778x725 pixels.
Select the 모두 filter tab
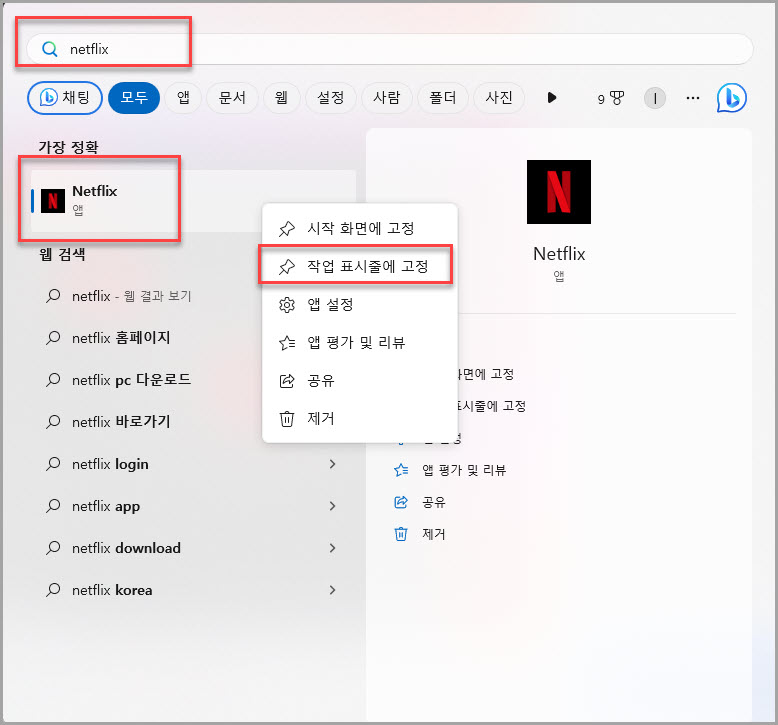[134, 98]
